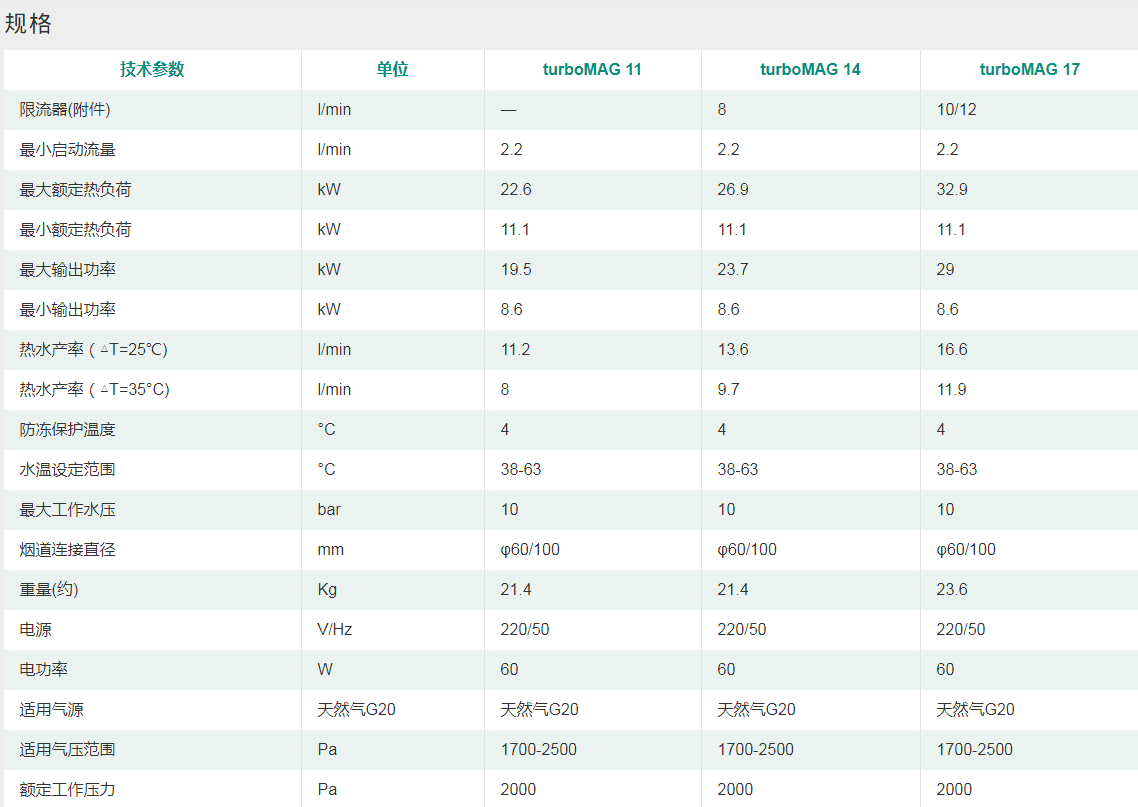Viewport: 1138px width, 807px height.
Task: Click the turboMAG 14 column header
Action: tap(810, 69)
